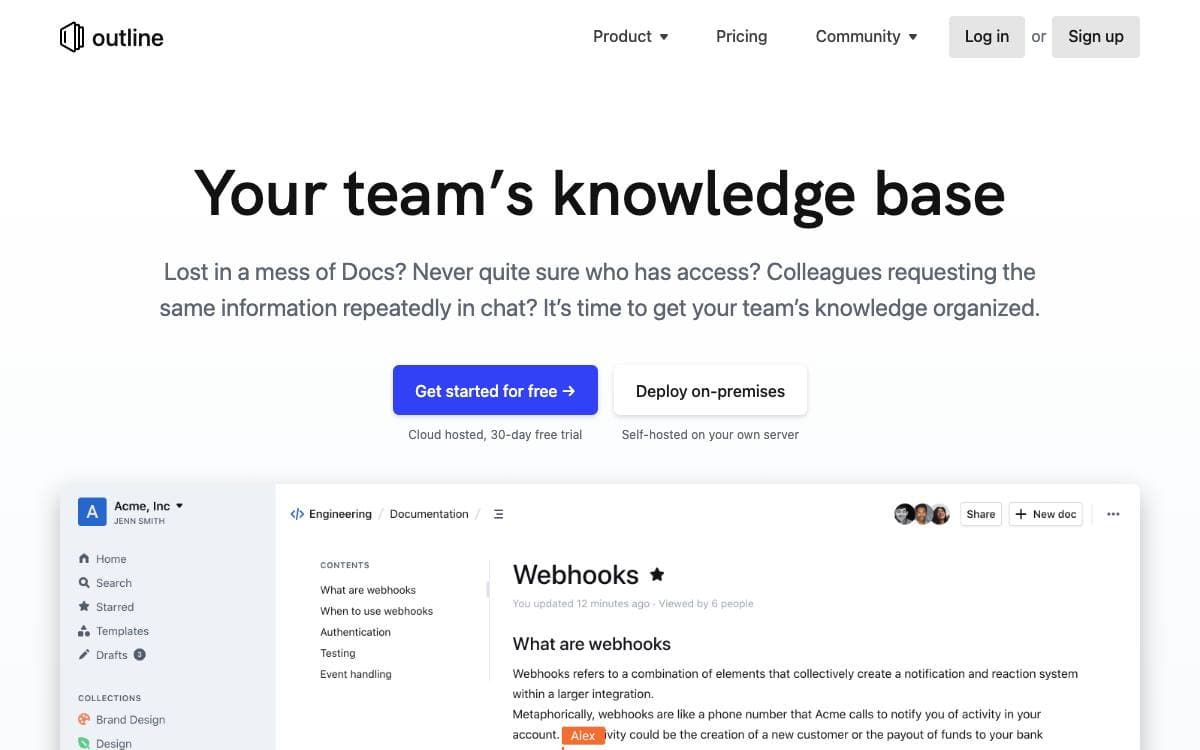Screen dimensions: 1200x750
Task: Jump to Authentication in contents
Action: pos(355,632)
